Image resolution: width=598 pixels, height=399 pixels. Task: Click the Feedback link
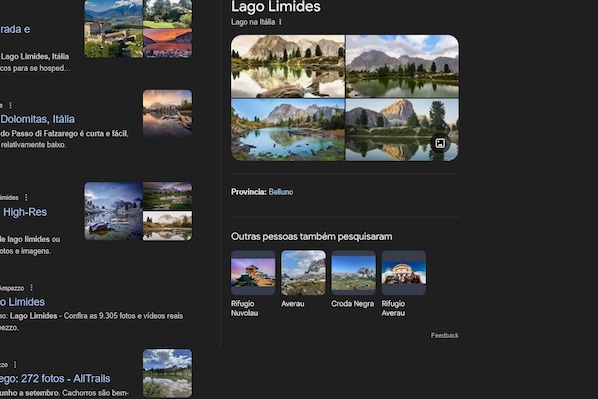click(x=445, y=335)
